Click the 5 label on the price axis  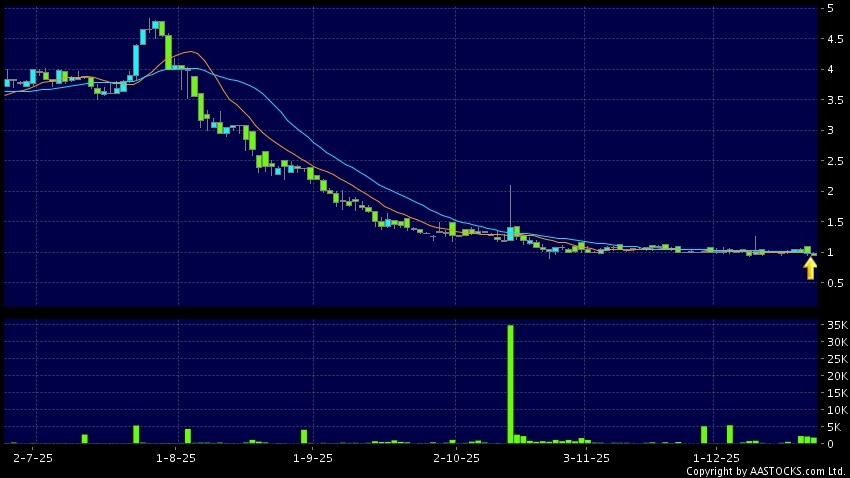(829, 8)
